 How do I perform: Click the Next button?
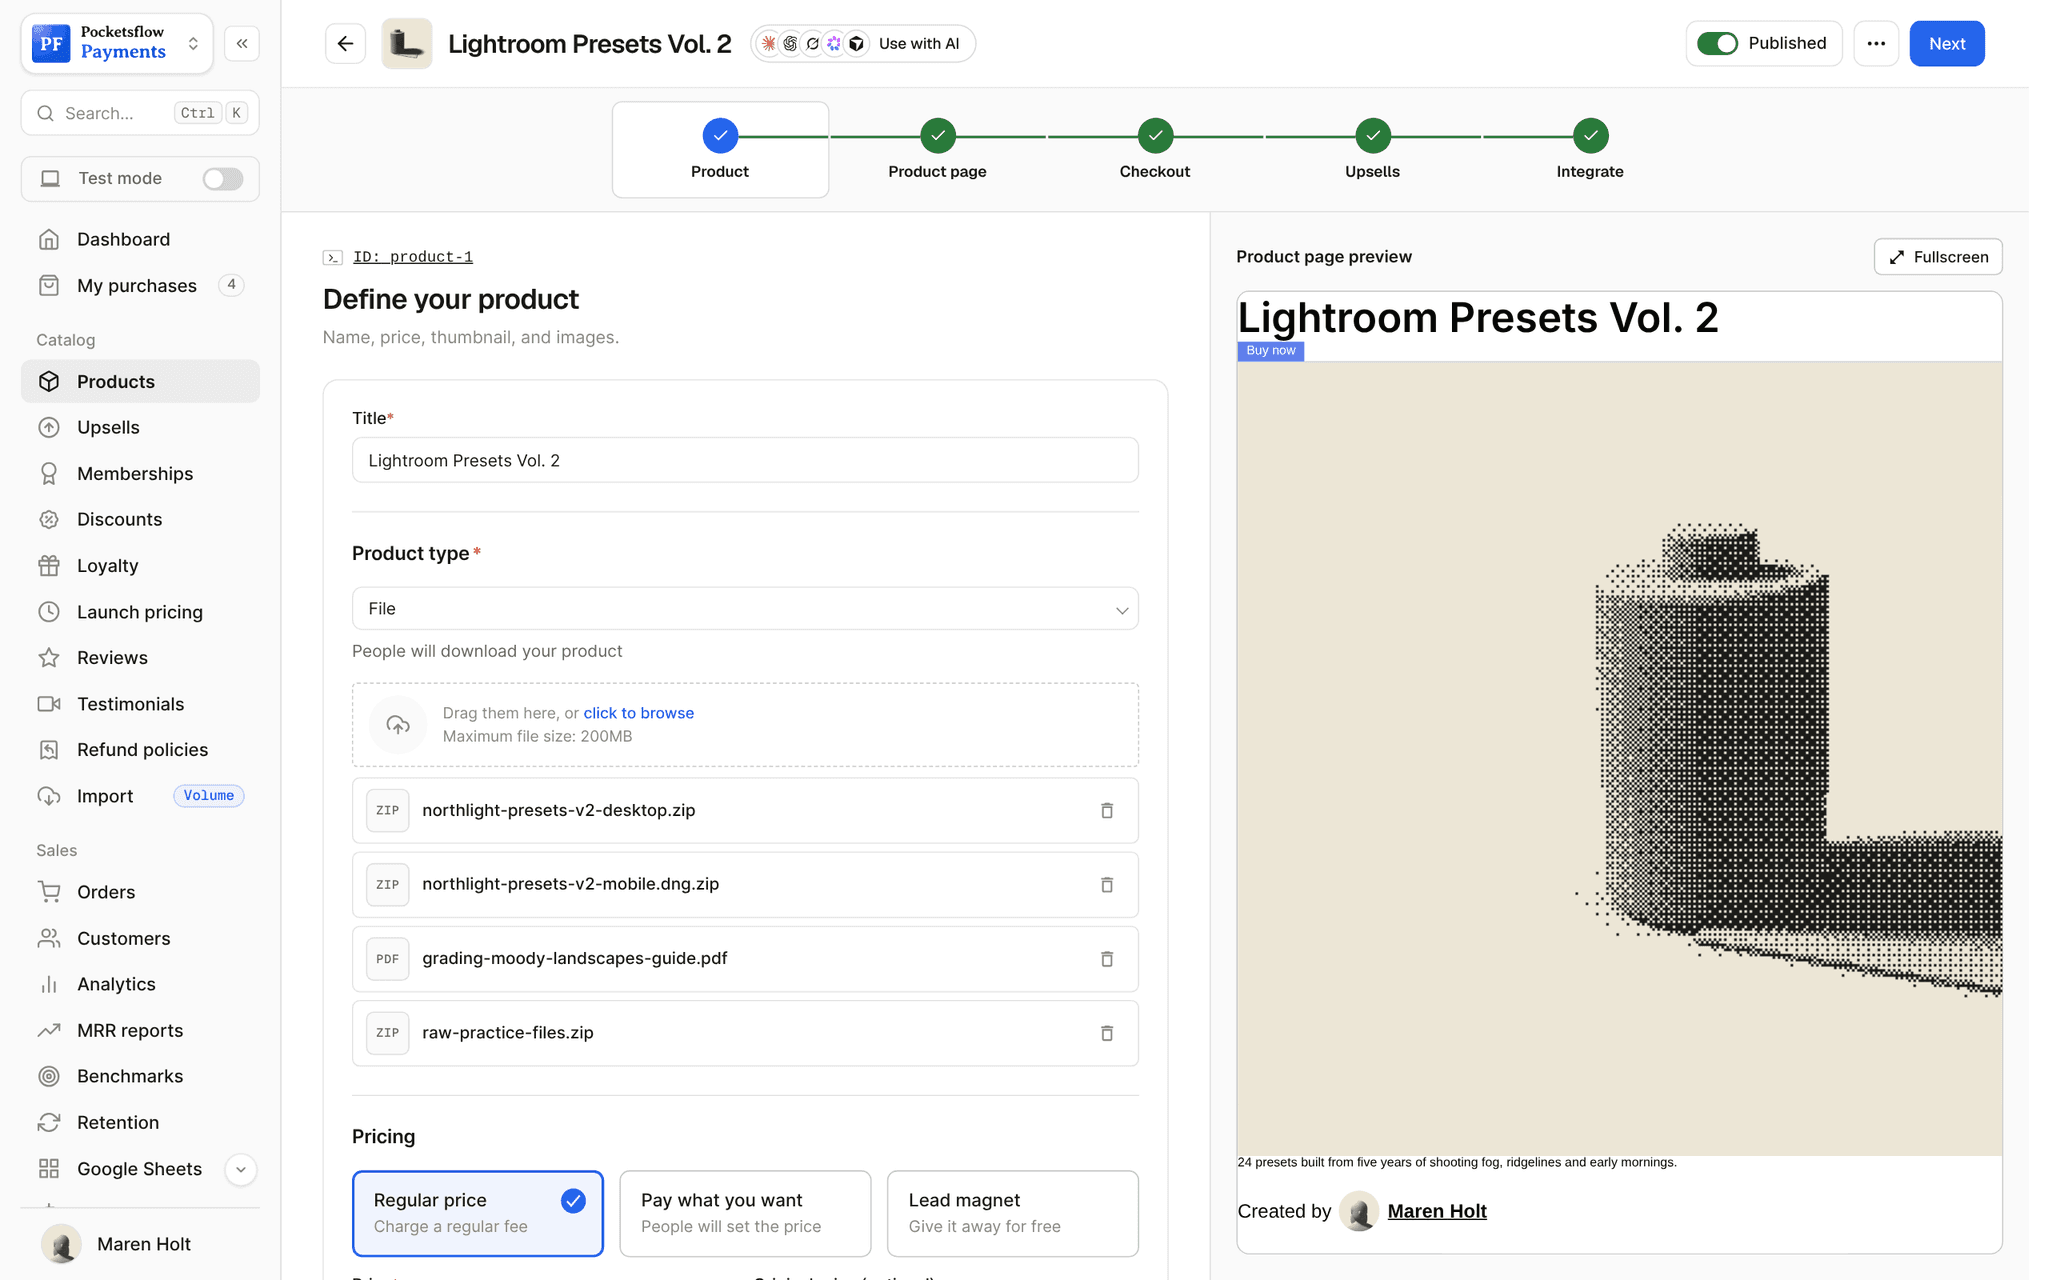click(x=1947, y=44)
